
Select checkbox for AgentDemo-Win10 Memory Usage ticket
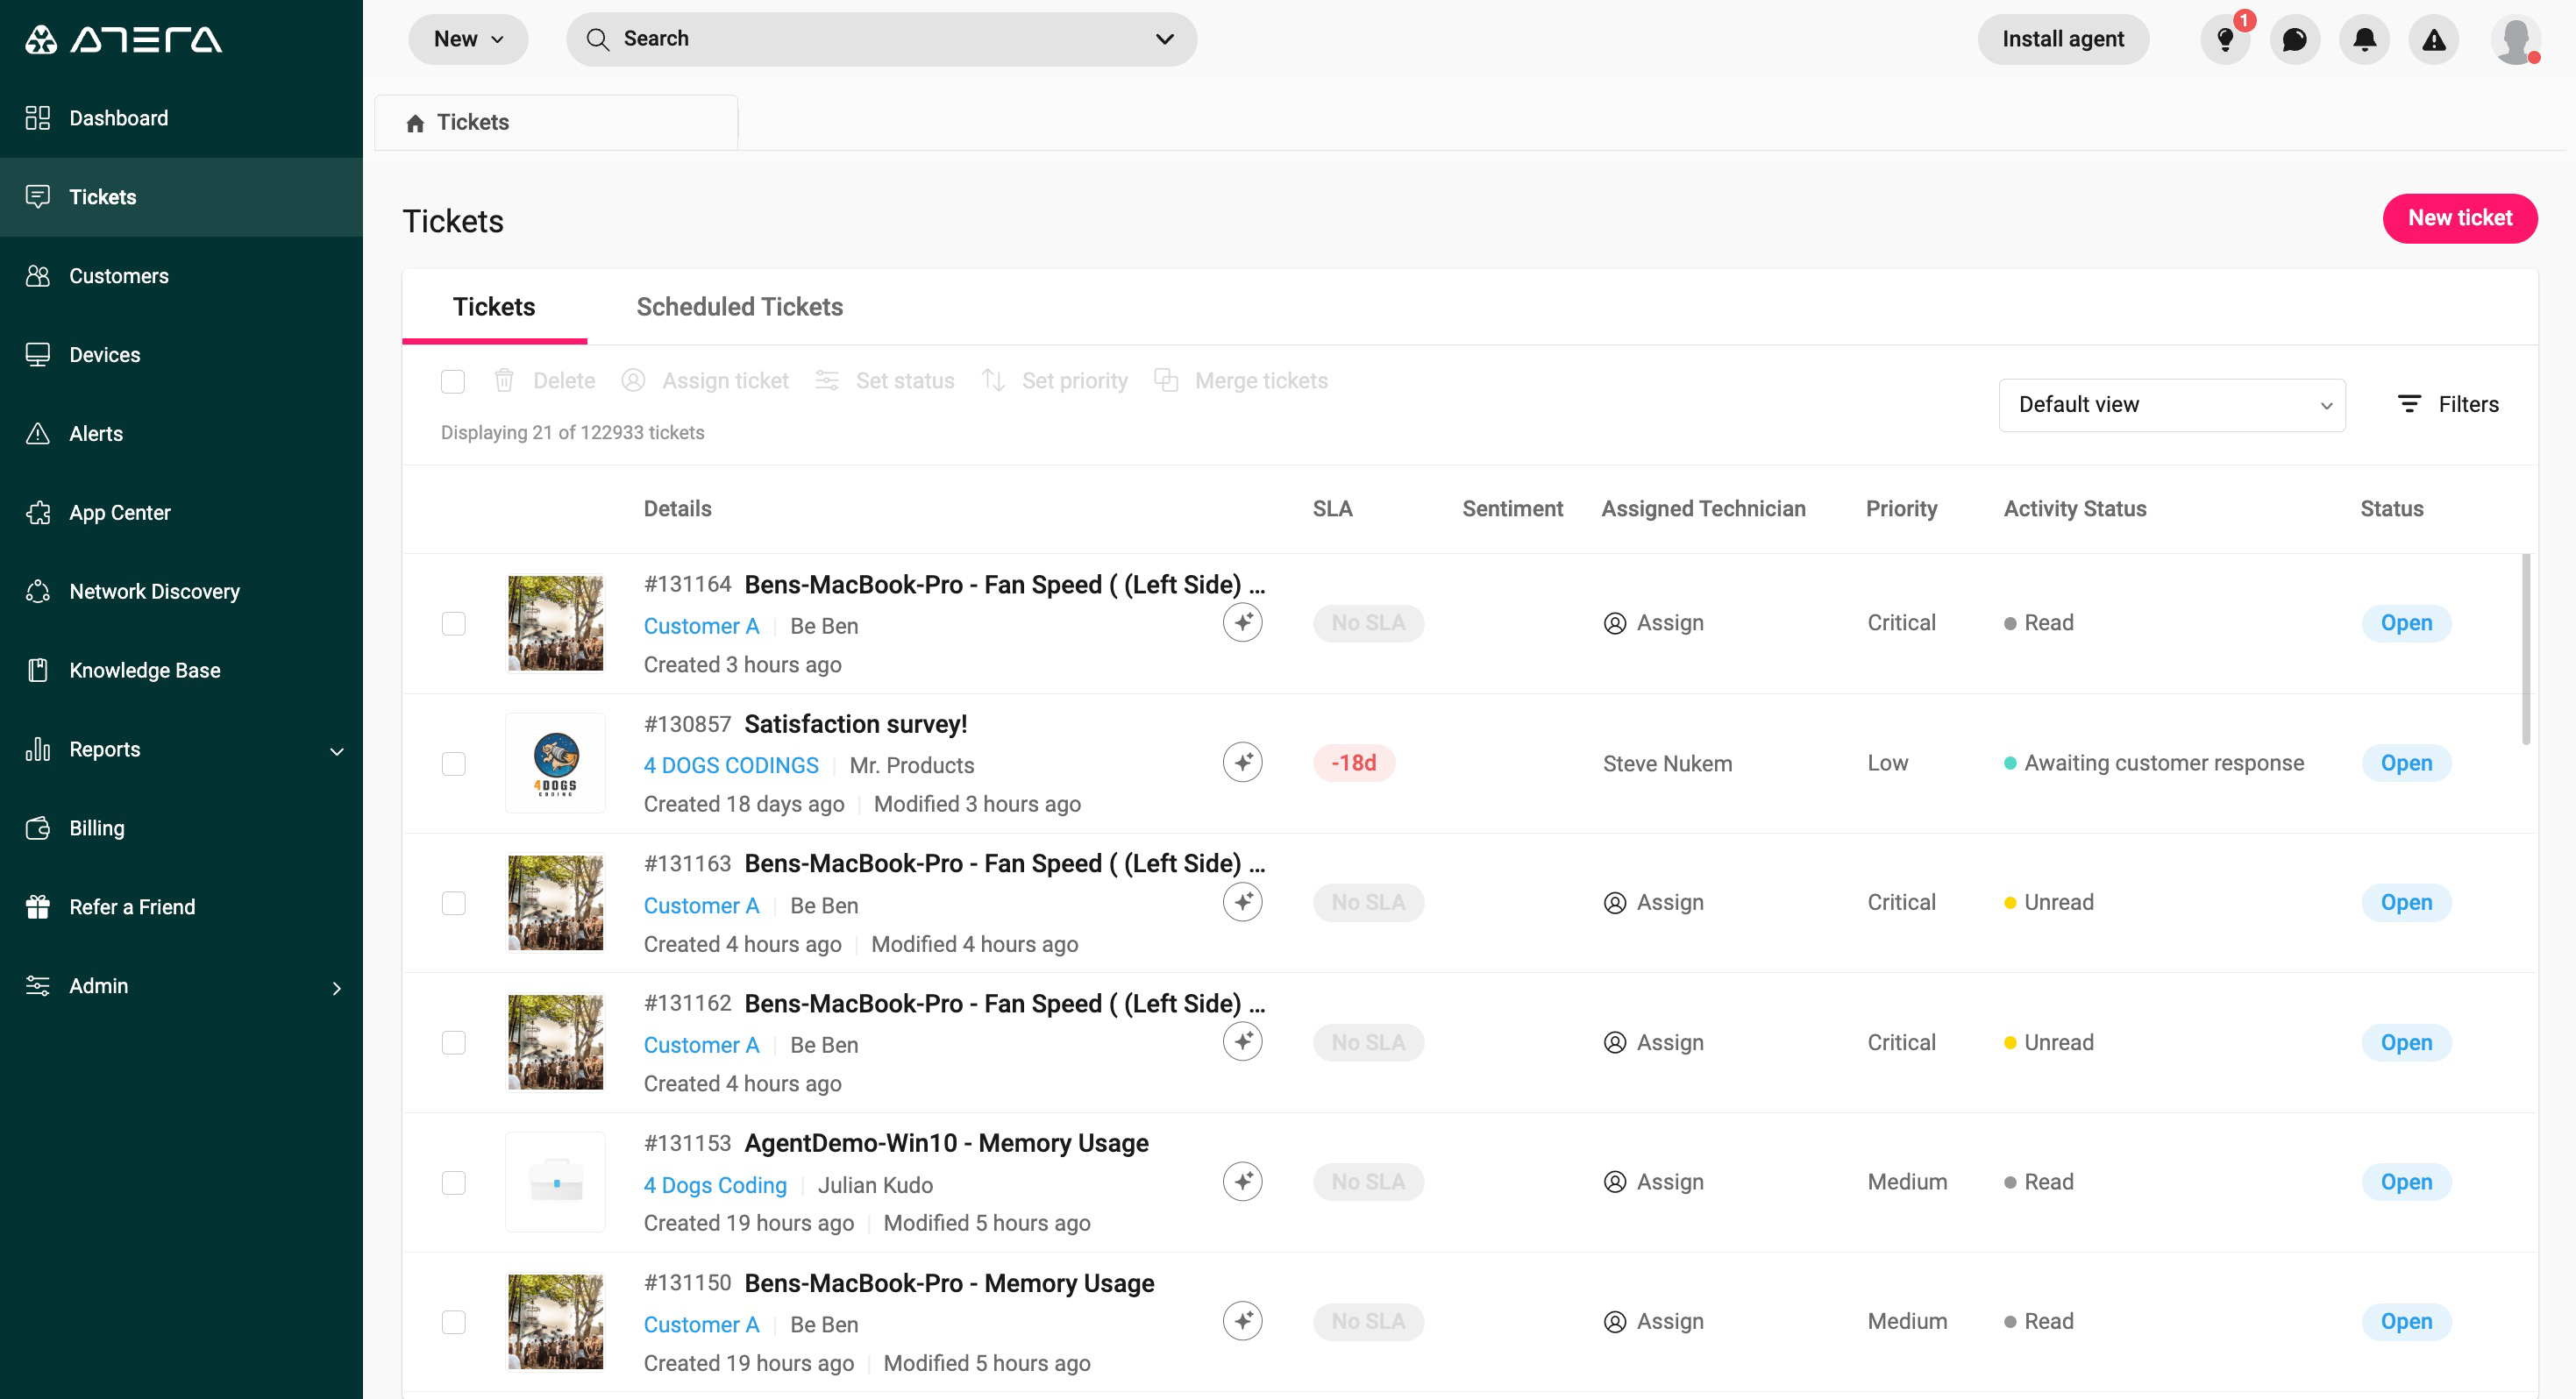click(x=453, y=1182)
